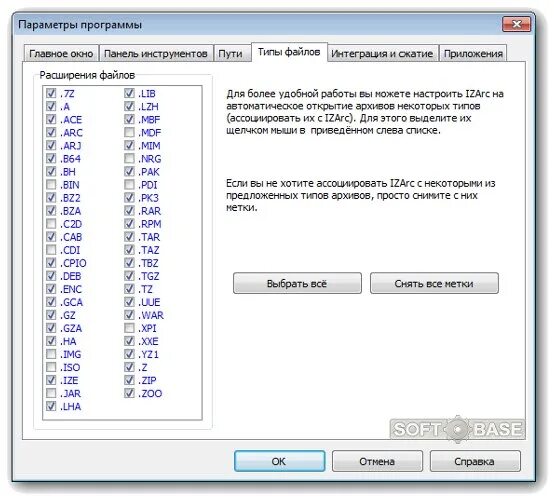Uncheck the .TAR extension checkbox
Screen dimensions: 554x500
point(129,237)
